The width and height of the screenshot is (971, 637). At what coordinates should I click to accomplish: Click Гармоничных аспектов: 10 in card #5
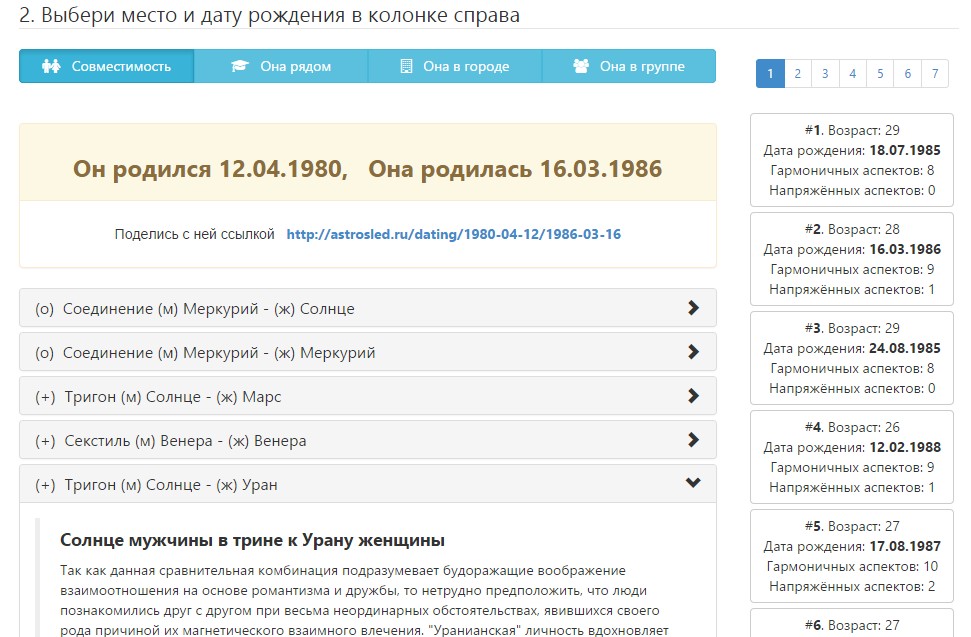tap(852, 566)
